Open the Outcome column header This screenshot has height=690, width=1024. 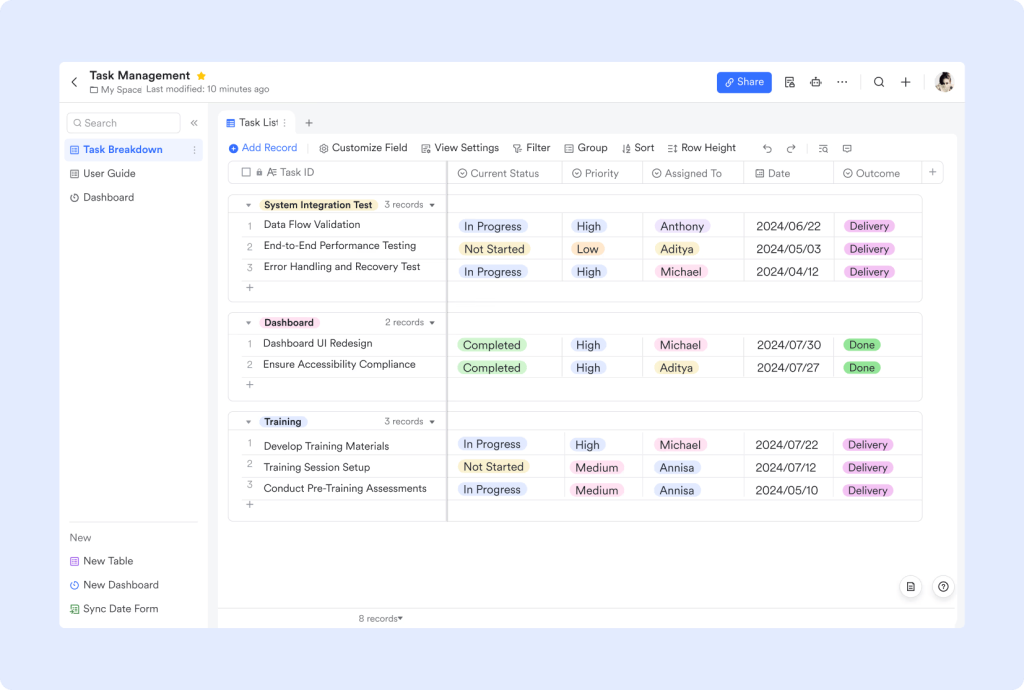878,173
